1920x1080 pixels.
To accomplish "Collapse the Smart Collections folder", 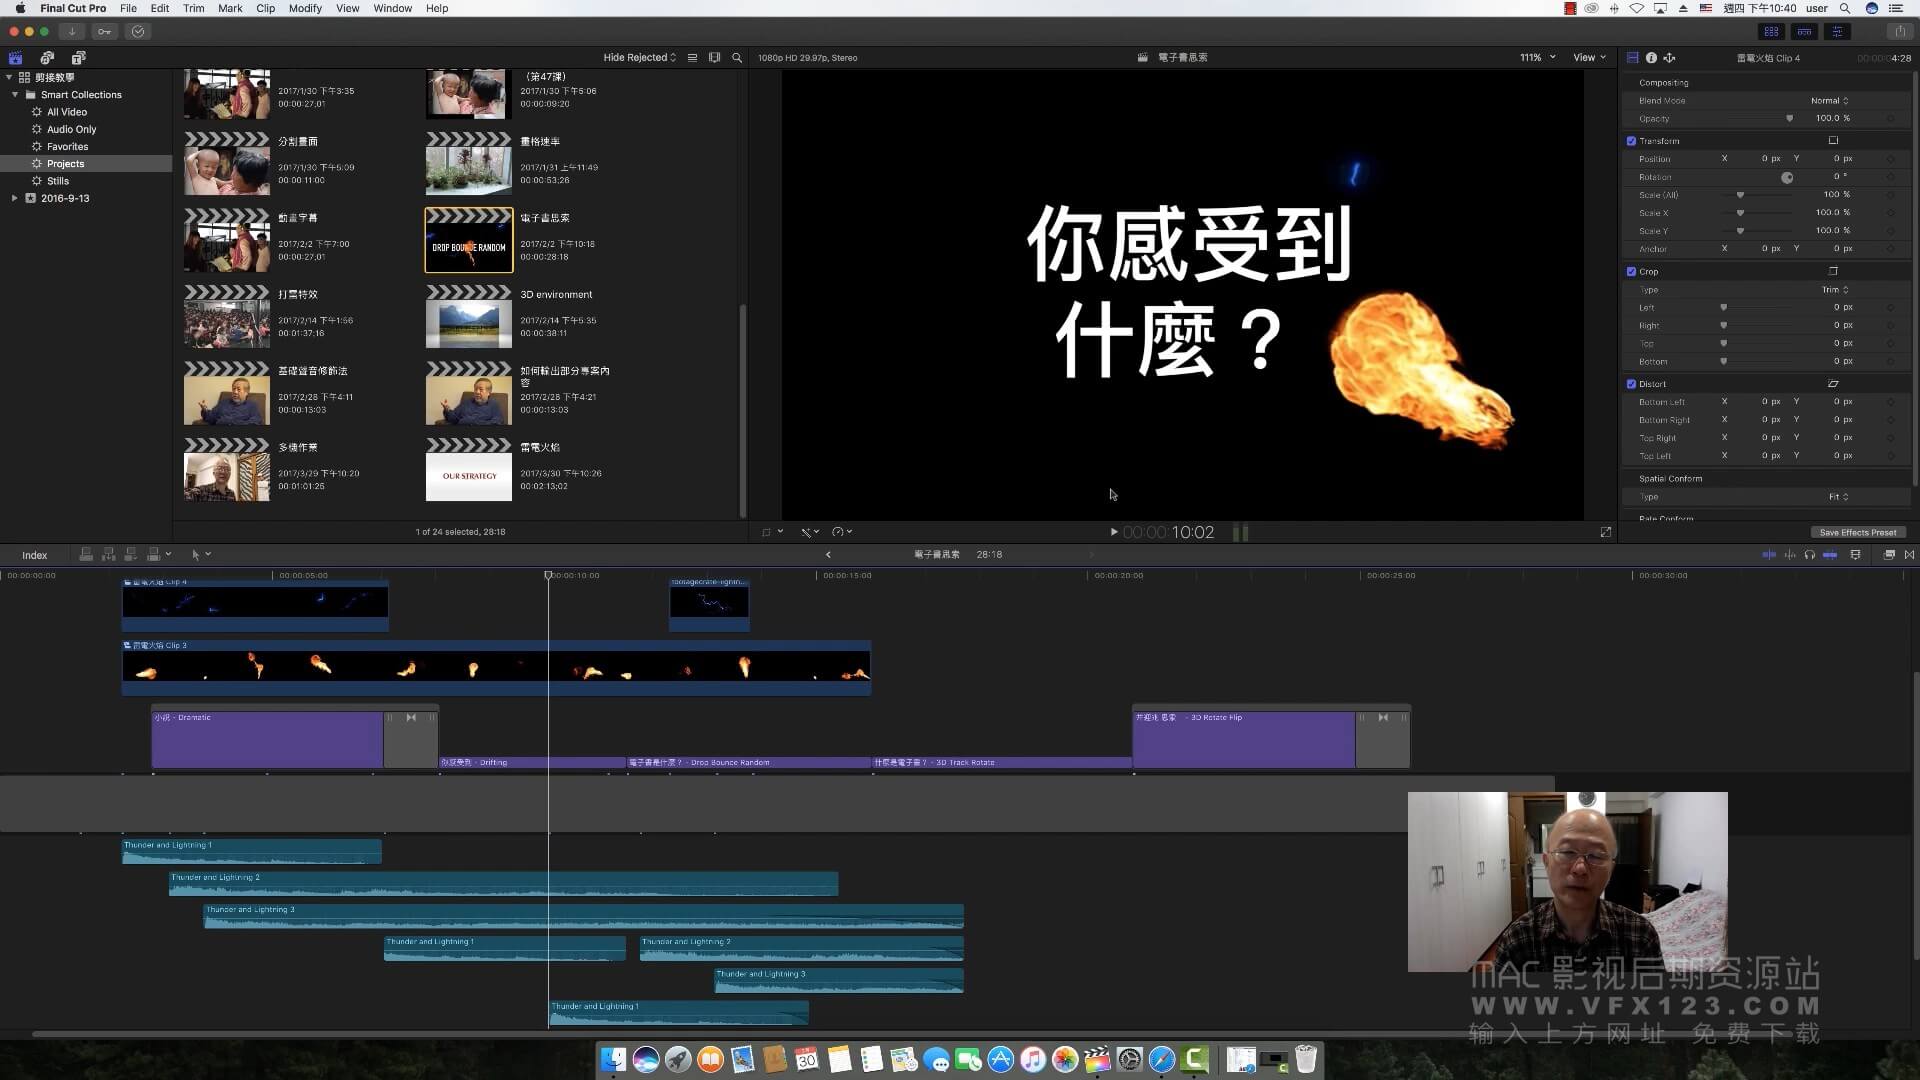I will coord(15,95).
